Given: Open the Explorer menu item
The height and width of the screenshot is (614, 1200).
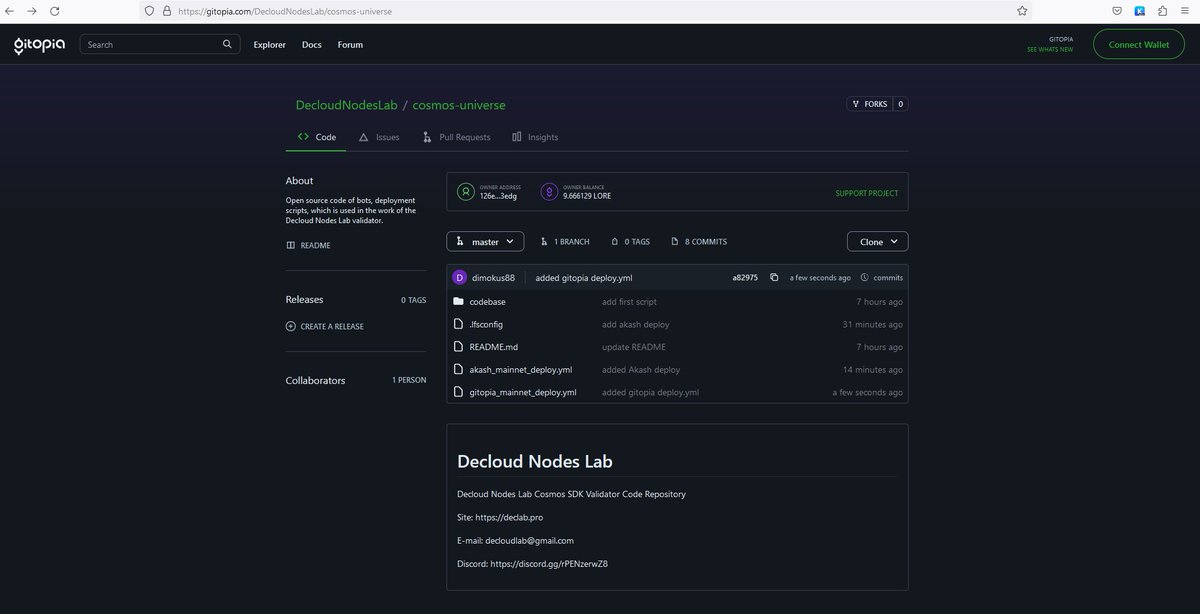Looking at the screenshot, I should (x=269, y=45).
